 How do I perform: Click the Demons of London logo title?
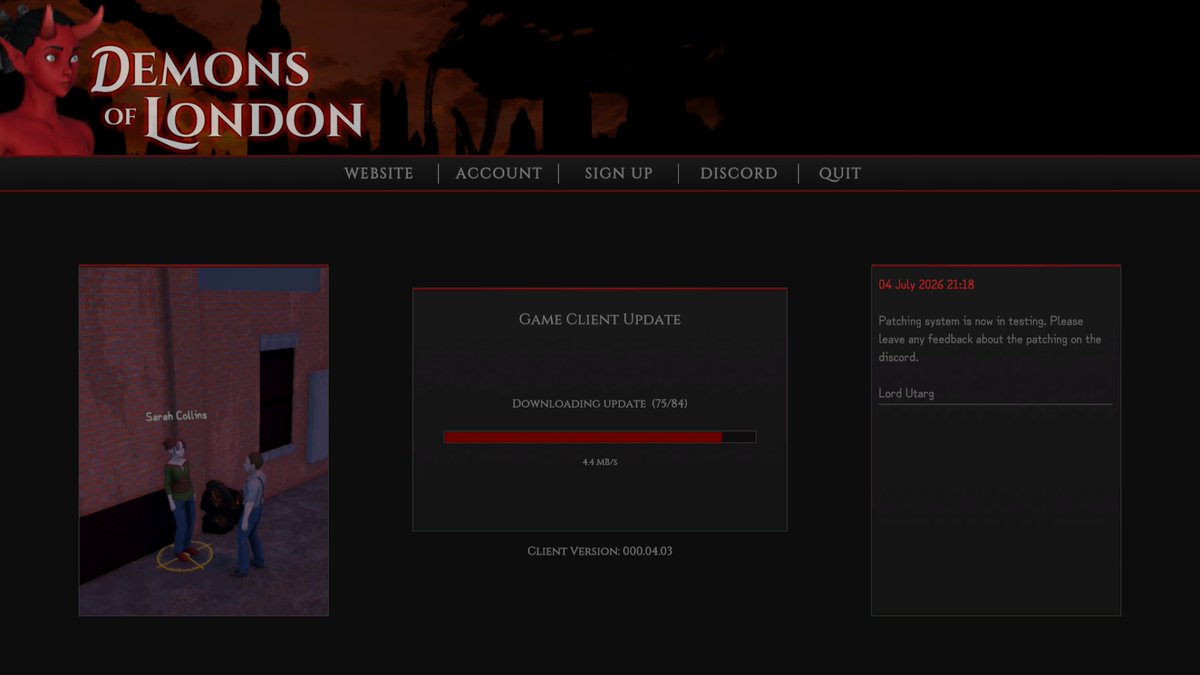(228, 98)
